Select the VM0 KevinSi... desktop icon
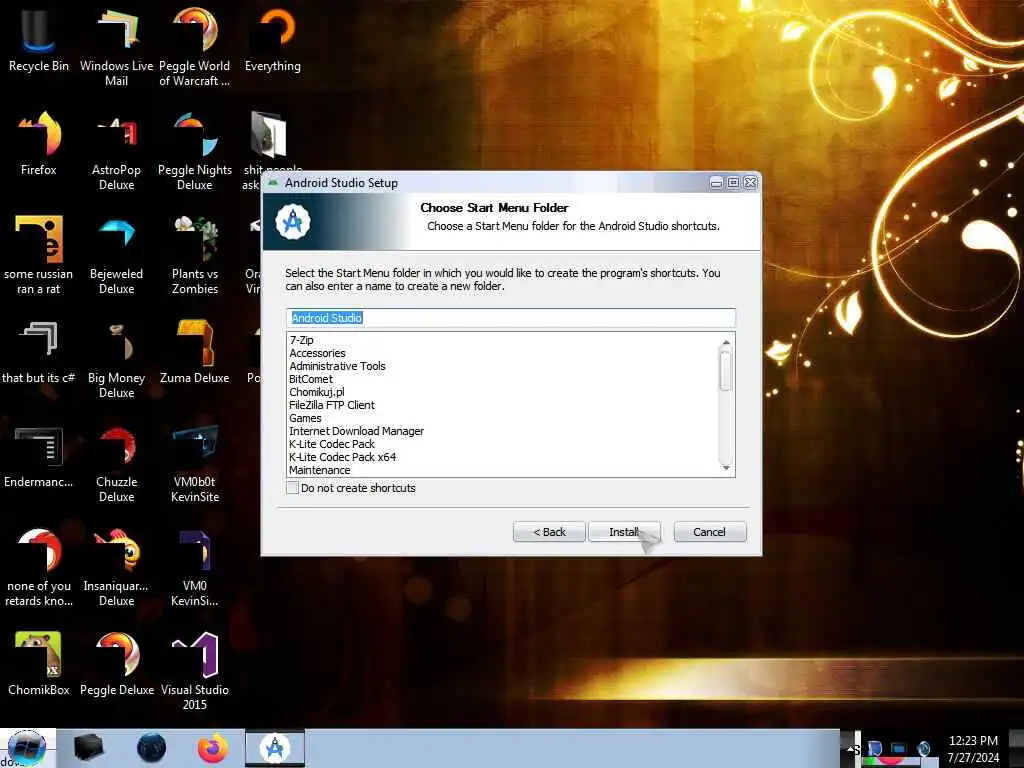Viewport: 1024px width, 768px height. coord(195,566)
